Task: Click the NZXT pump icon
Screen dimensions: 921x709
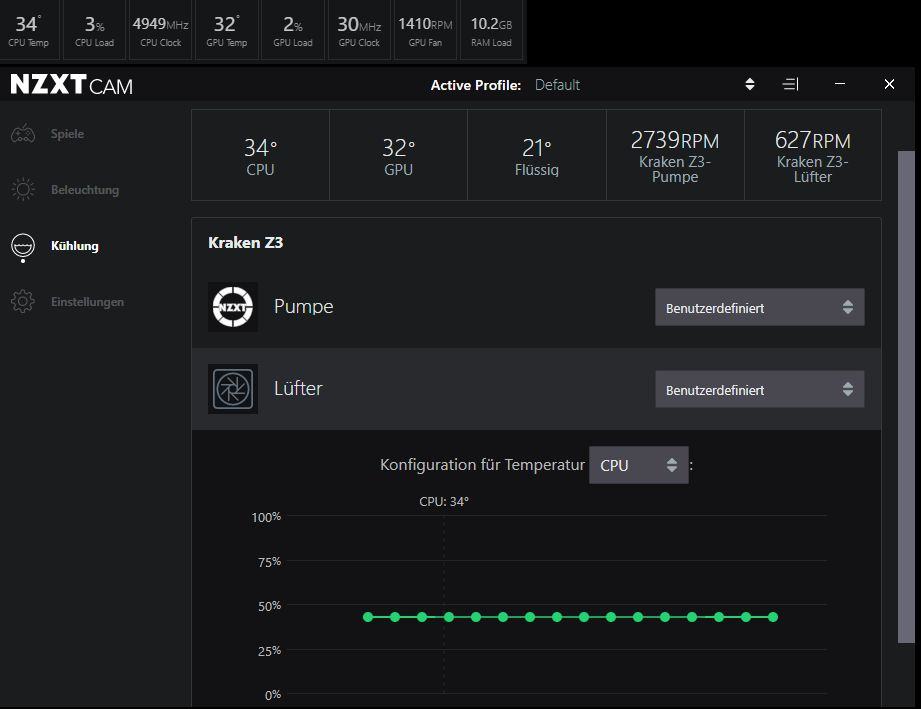Action: pos(233,307)
